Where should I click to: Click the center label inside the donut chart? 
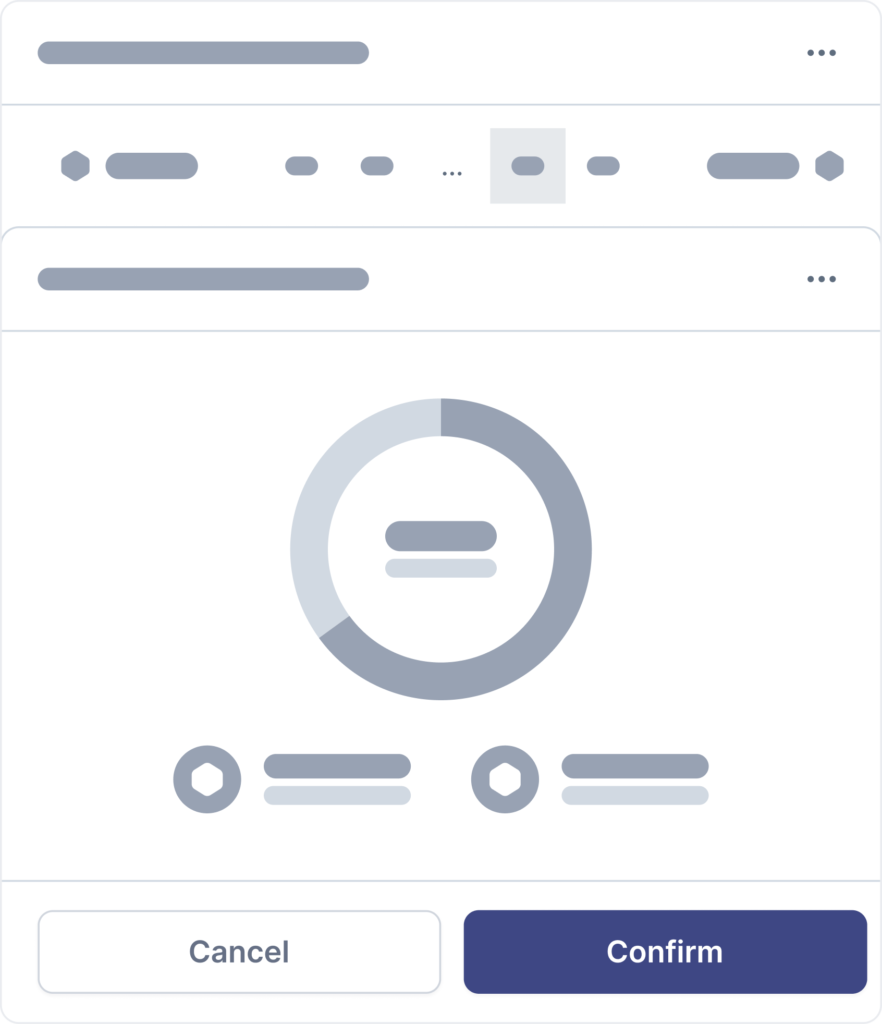[441, 537]
